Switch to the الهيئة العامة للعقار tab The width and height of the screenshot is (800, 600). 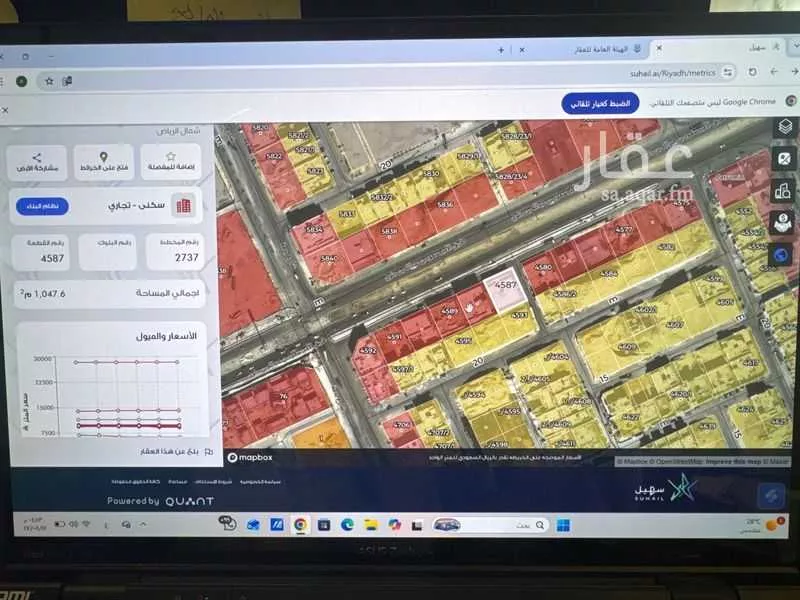tap(611, 47)
